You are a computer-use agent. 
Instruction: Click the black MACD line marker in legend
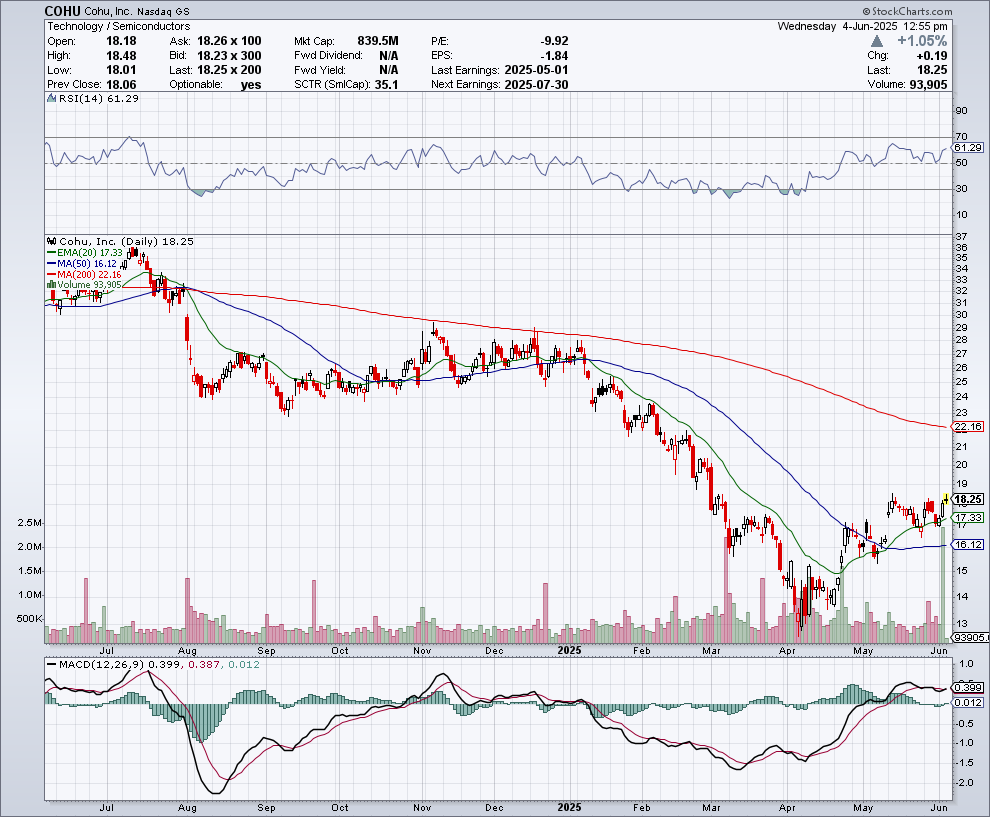click(50, 664)
